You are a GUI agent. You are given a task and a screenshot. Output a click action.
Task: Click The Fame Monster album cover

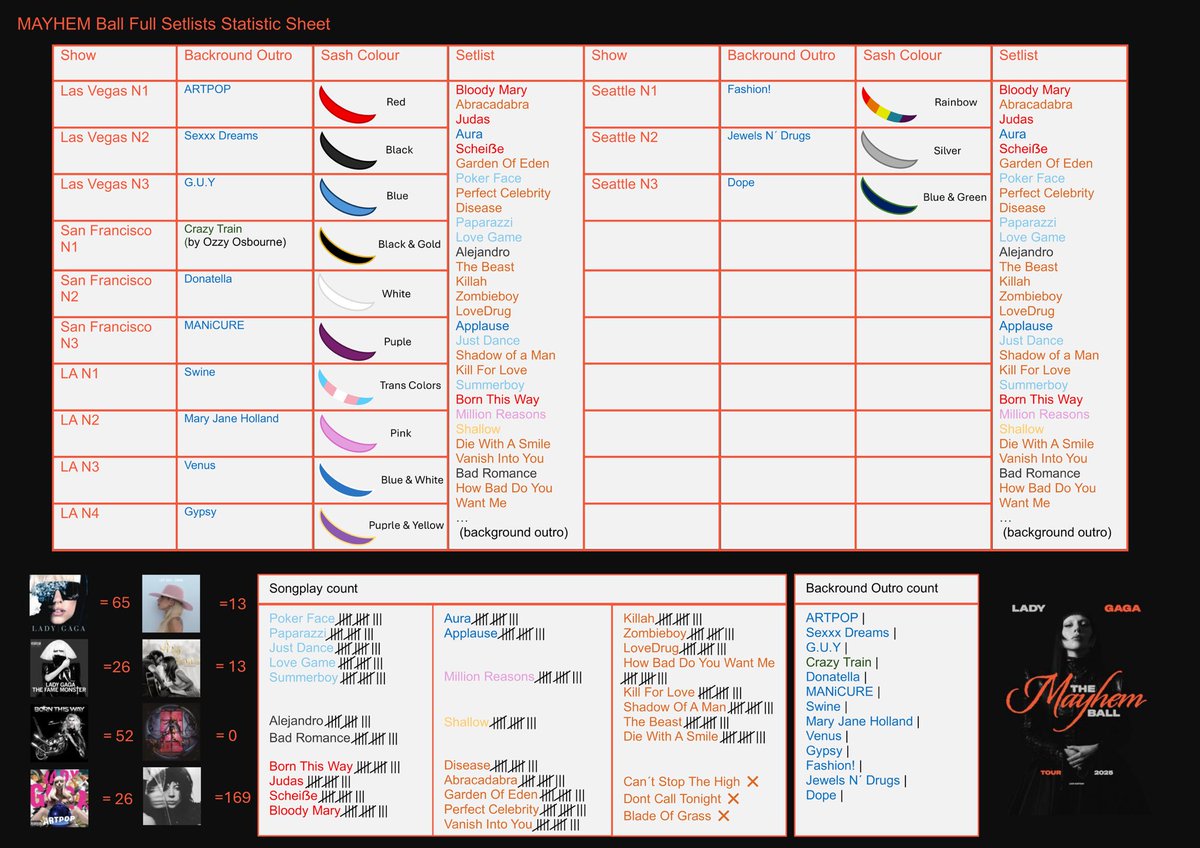(x=58, y=667)
